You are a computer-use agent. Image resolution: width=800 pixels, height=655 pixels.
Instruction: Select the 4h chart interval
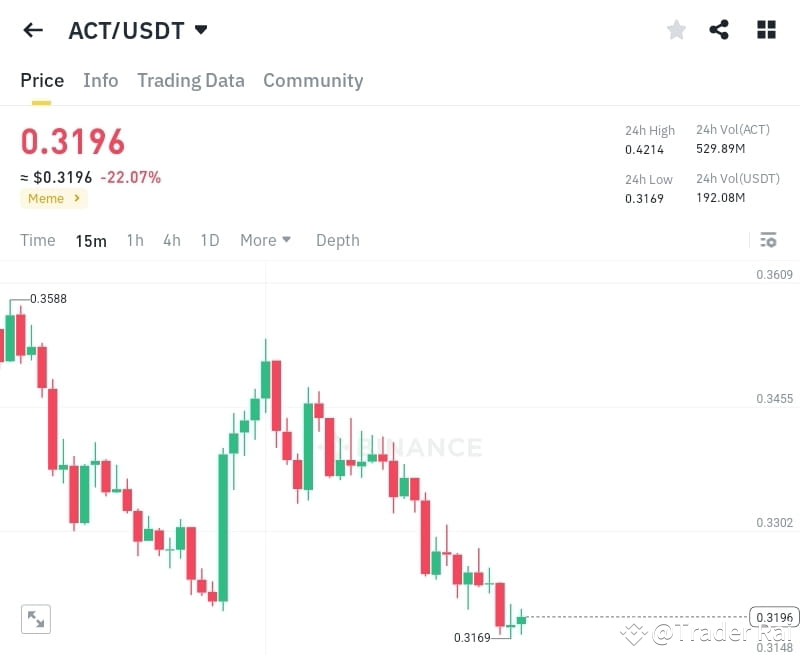tap(171, 240)
